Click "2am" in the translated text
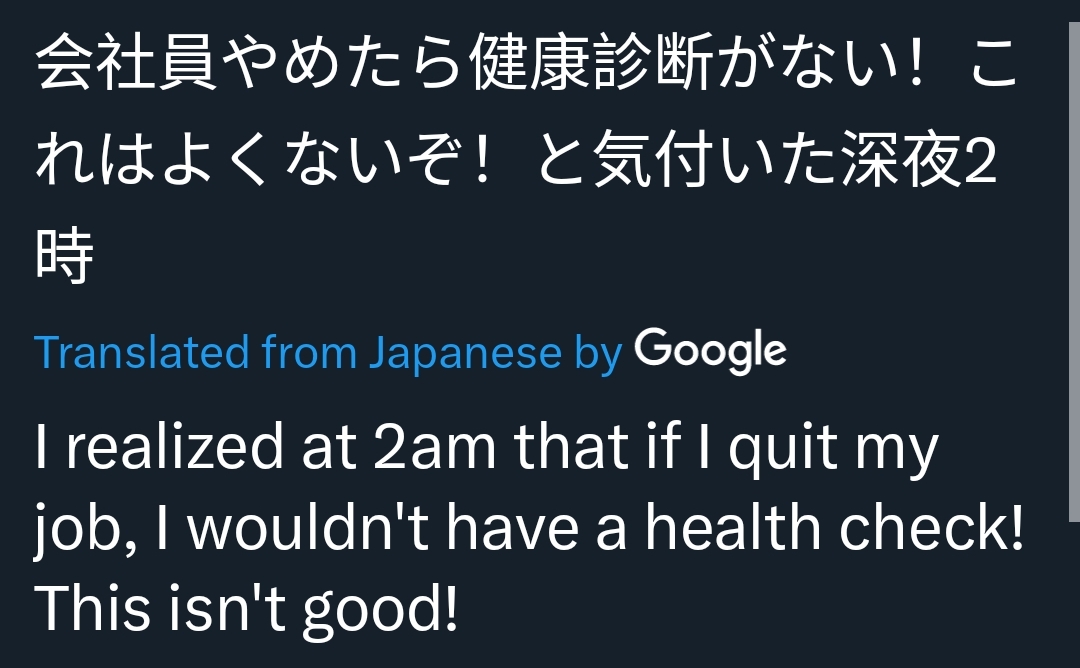This screenshot has width=1080, height=668. click(434, 448)
